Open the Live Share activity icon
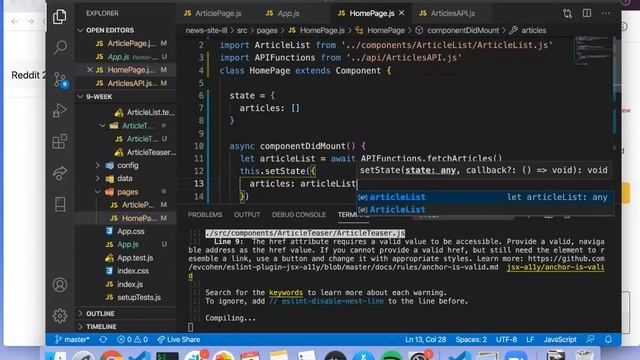640x360 pixels. click(x=60, y=173)
